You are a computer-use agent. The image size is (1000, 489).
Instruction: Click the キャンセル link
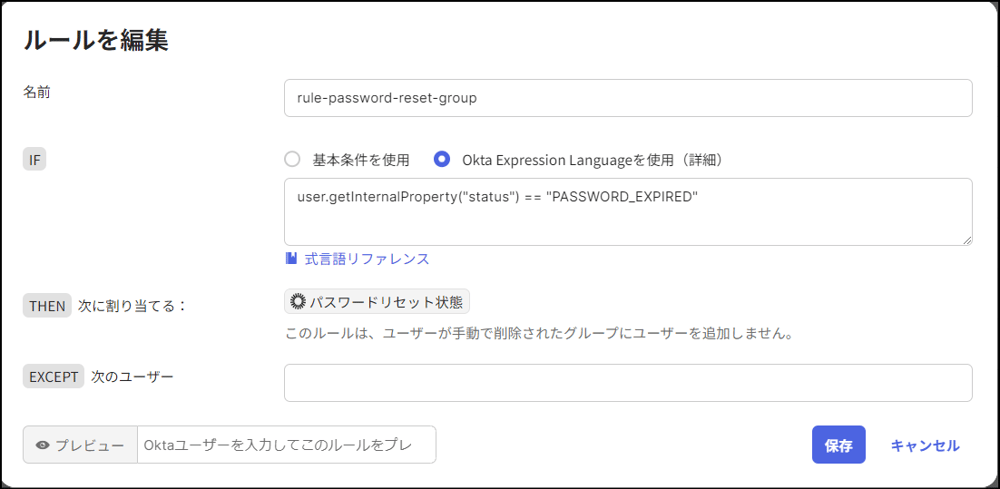924,445
